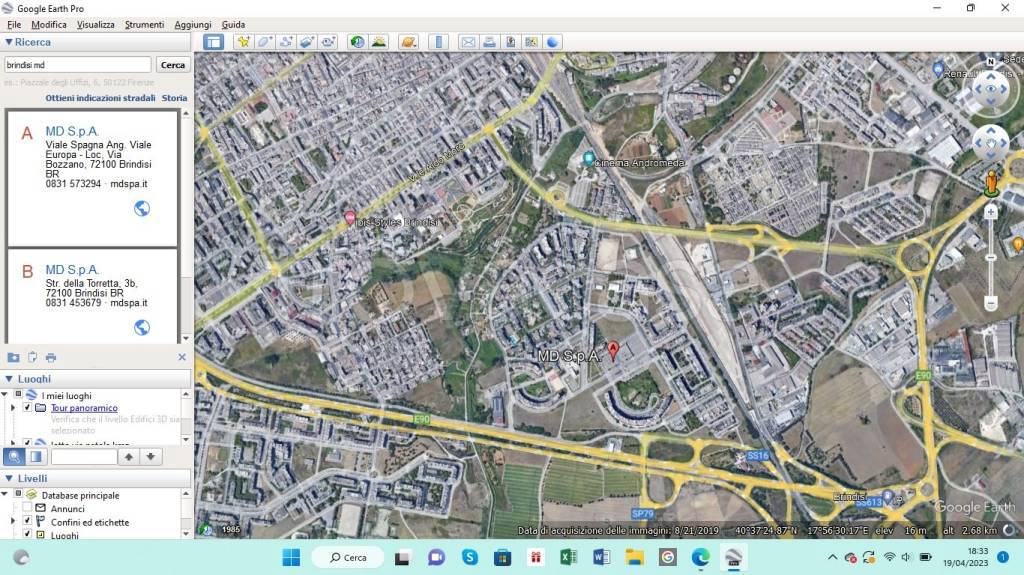This screenshot has height=575, width=1024.
Task: Open globe link for result A
Action: (142, 208)
